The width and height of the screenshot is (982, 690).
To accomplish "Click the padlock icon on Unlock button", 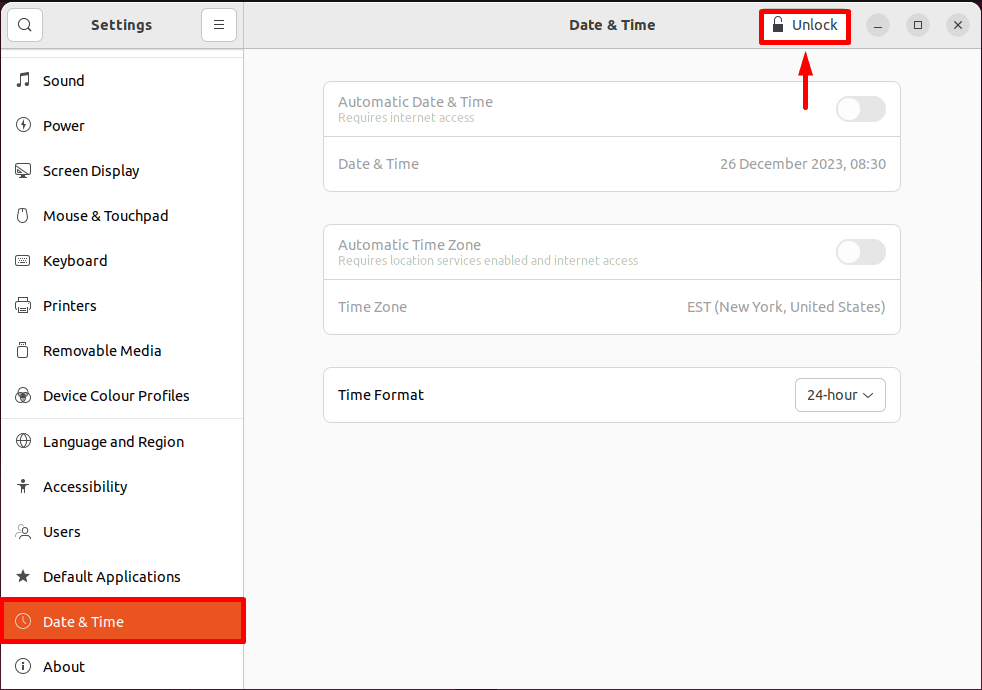I will point(778,25).
